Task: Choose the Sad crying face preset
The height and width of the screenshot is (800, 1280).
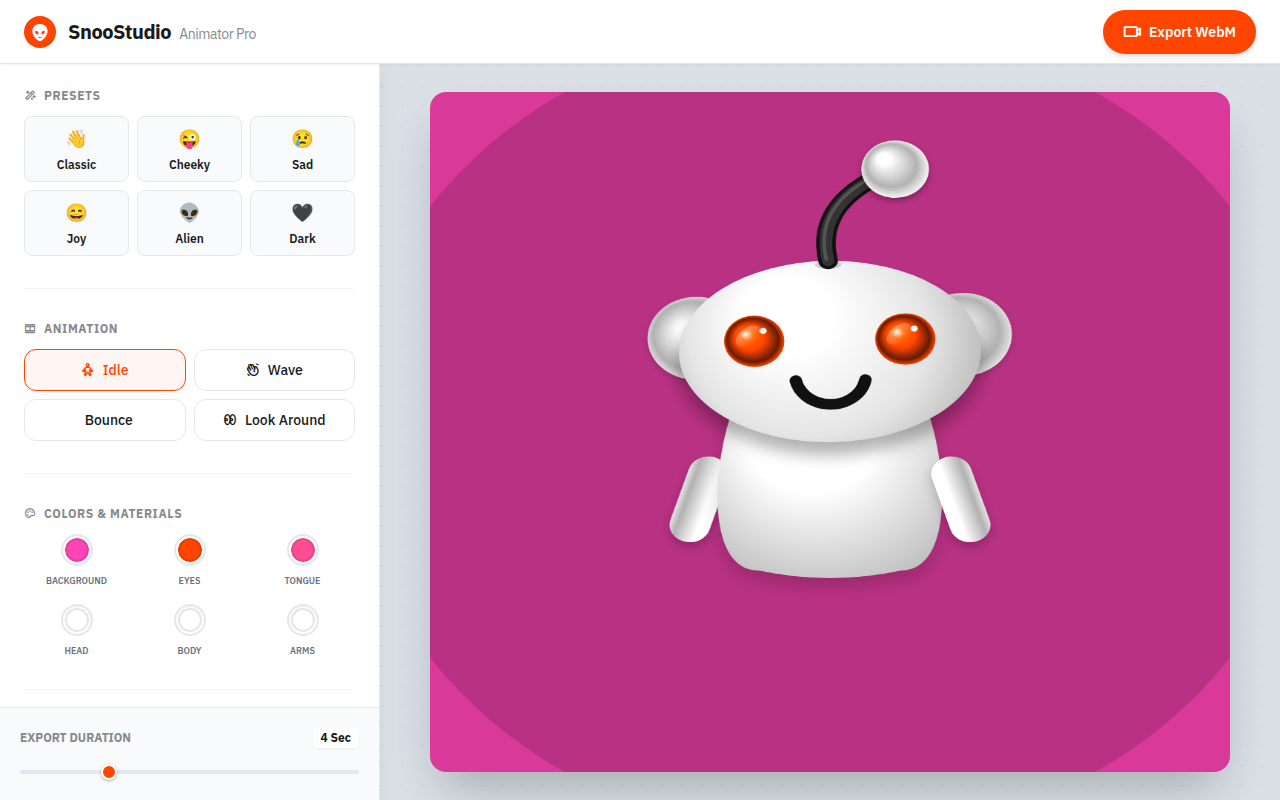Action: [x=302, y=149]
